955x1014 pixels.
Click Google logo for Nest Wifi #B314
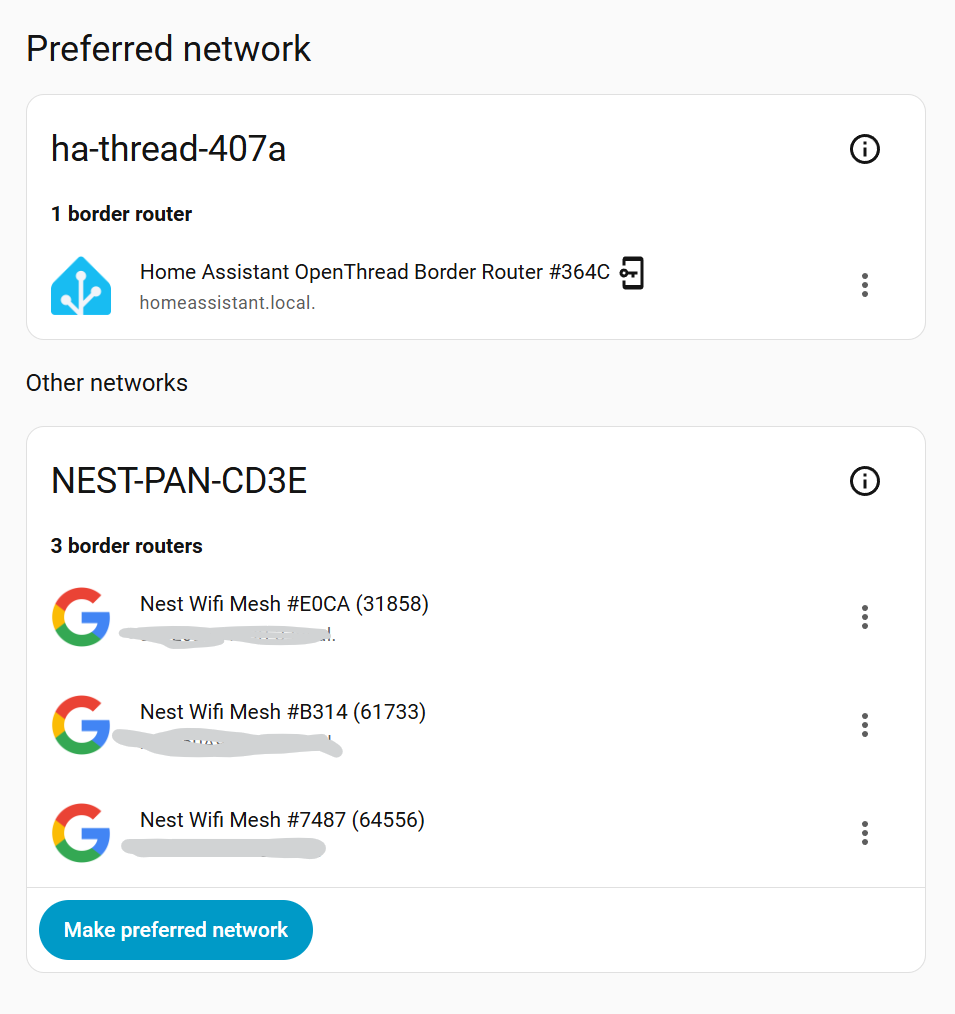[81, 725]
